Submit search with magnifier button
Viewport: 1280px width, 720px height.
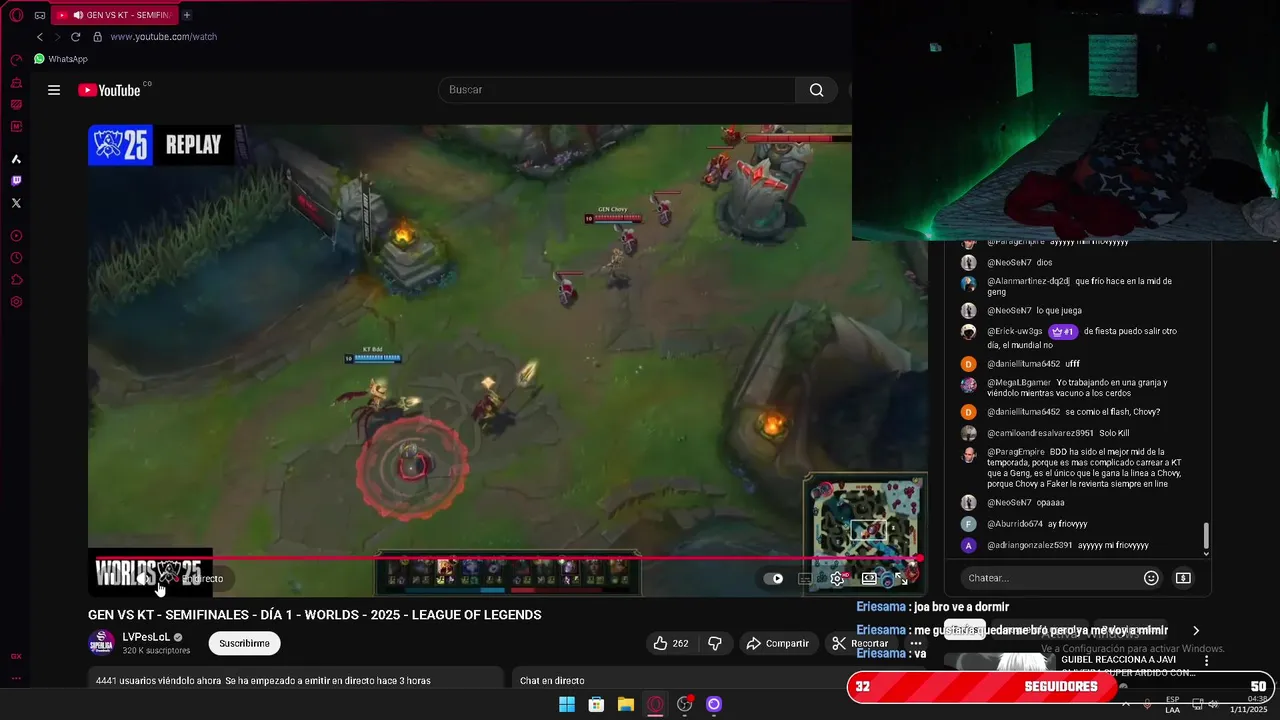pyautogui.click(x=817, y=90)
